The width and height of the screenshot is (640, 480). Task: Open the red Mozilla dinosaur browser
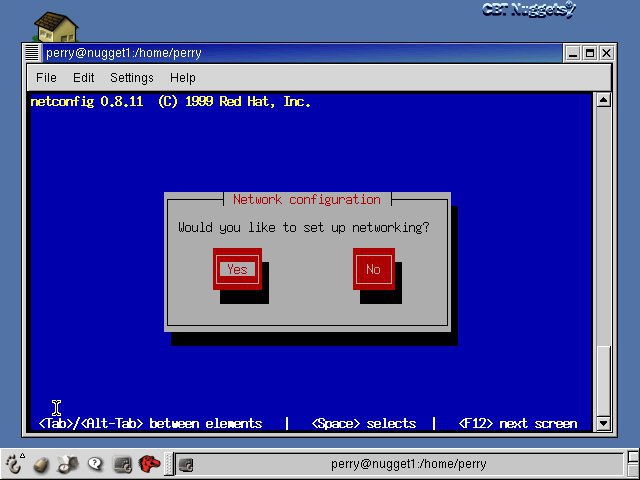click(x=149, y=464)
